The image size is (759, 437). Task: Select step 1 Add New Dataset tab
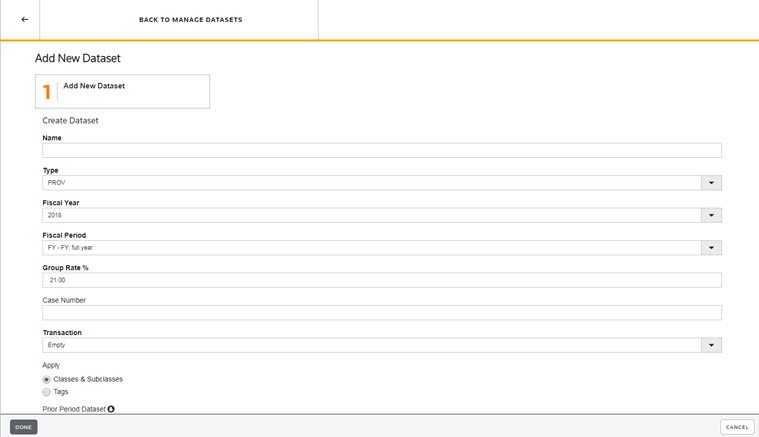(123, 90)
